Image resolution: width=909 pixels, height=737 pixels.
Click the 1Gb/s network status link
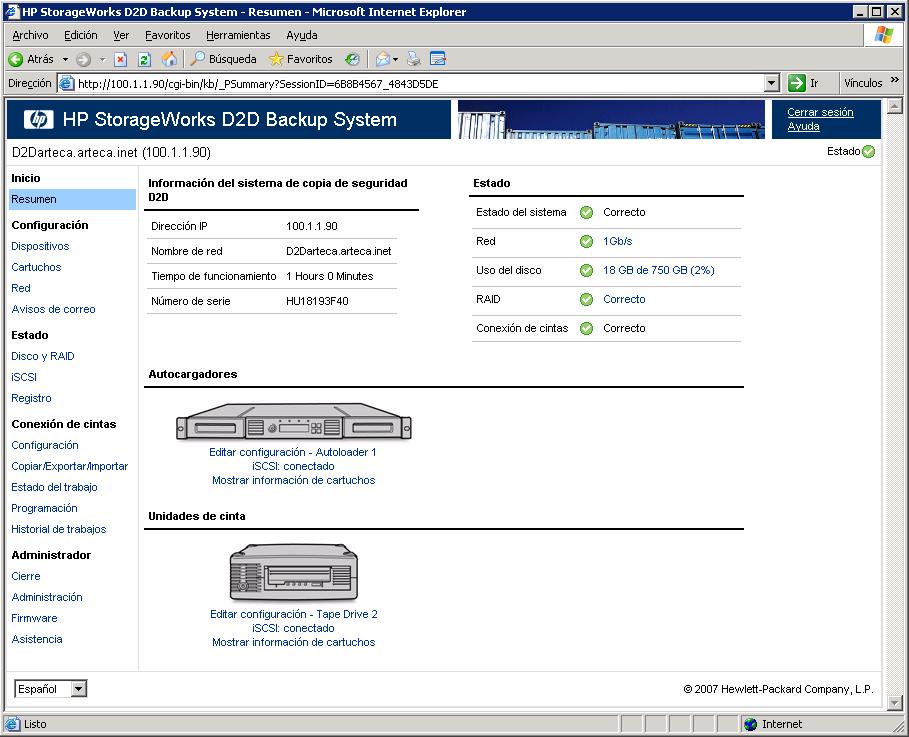(617, 241)
